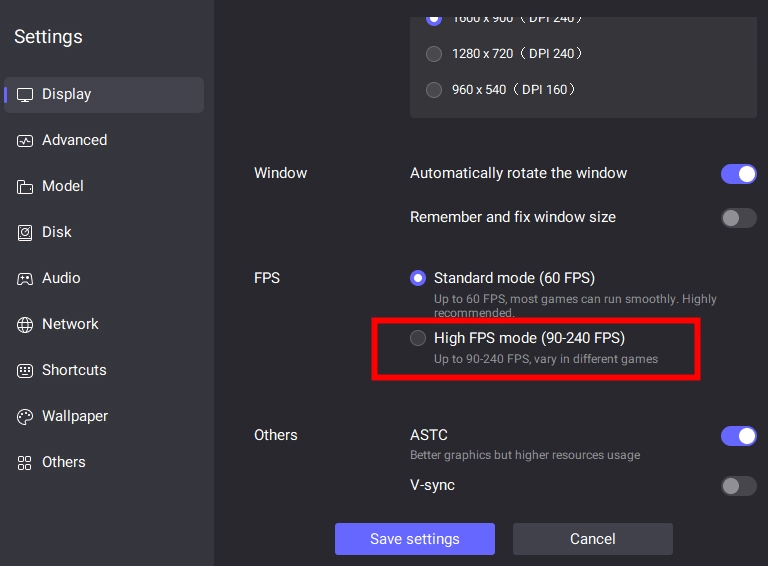Image resolution: width=768 pixels, height=566 pixels.
Task: Select 1280 x 720 resolution option
Action: pyautogui.click(x=434, y=54)
